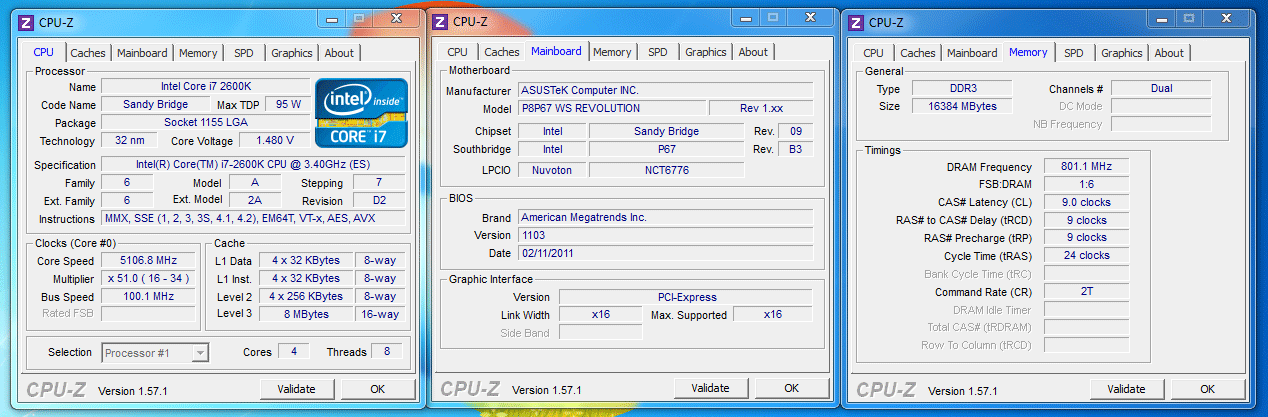Click the Multiplier value 'x 51.0 ( 16 - 34 )'
The height and width of the screenshot is (417, 1268).
tap(148, 278)
